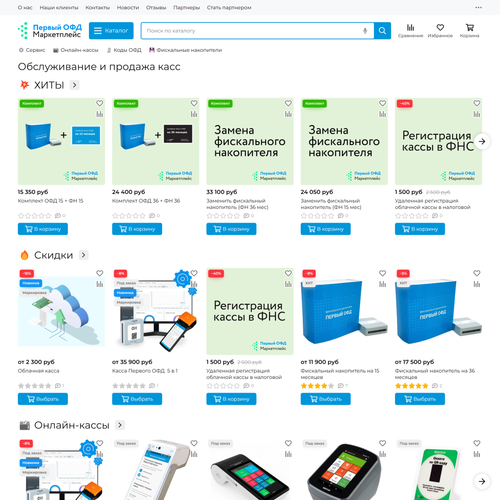Expand the Скидки section chevron

click(x=83, y=255)
